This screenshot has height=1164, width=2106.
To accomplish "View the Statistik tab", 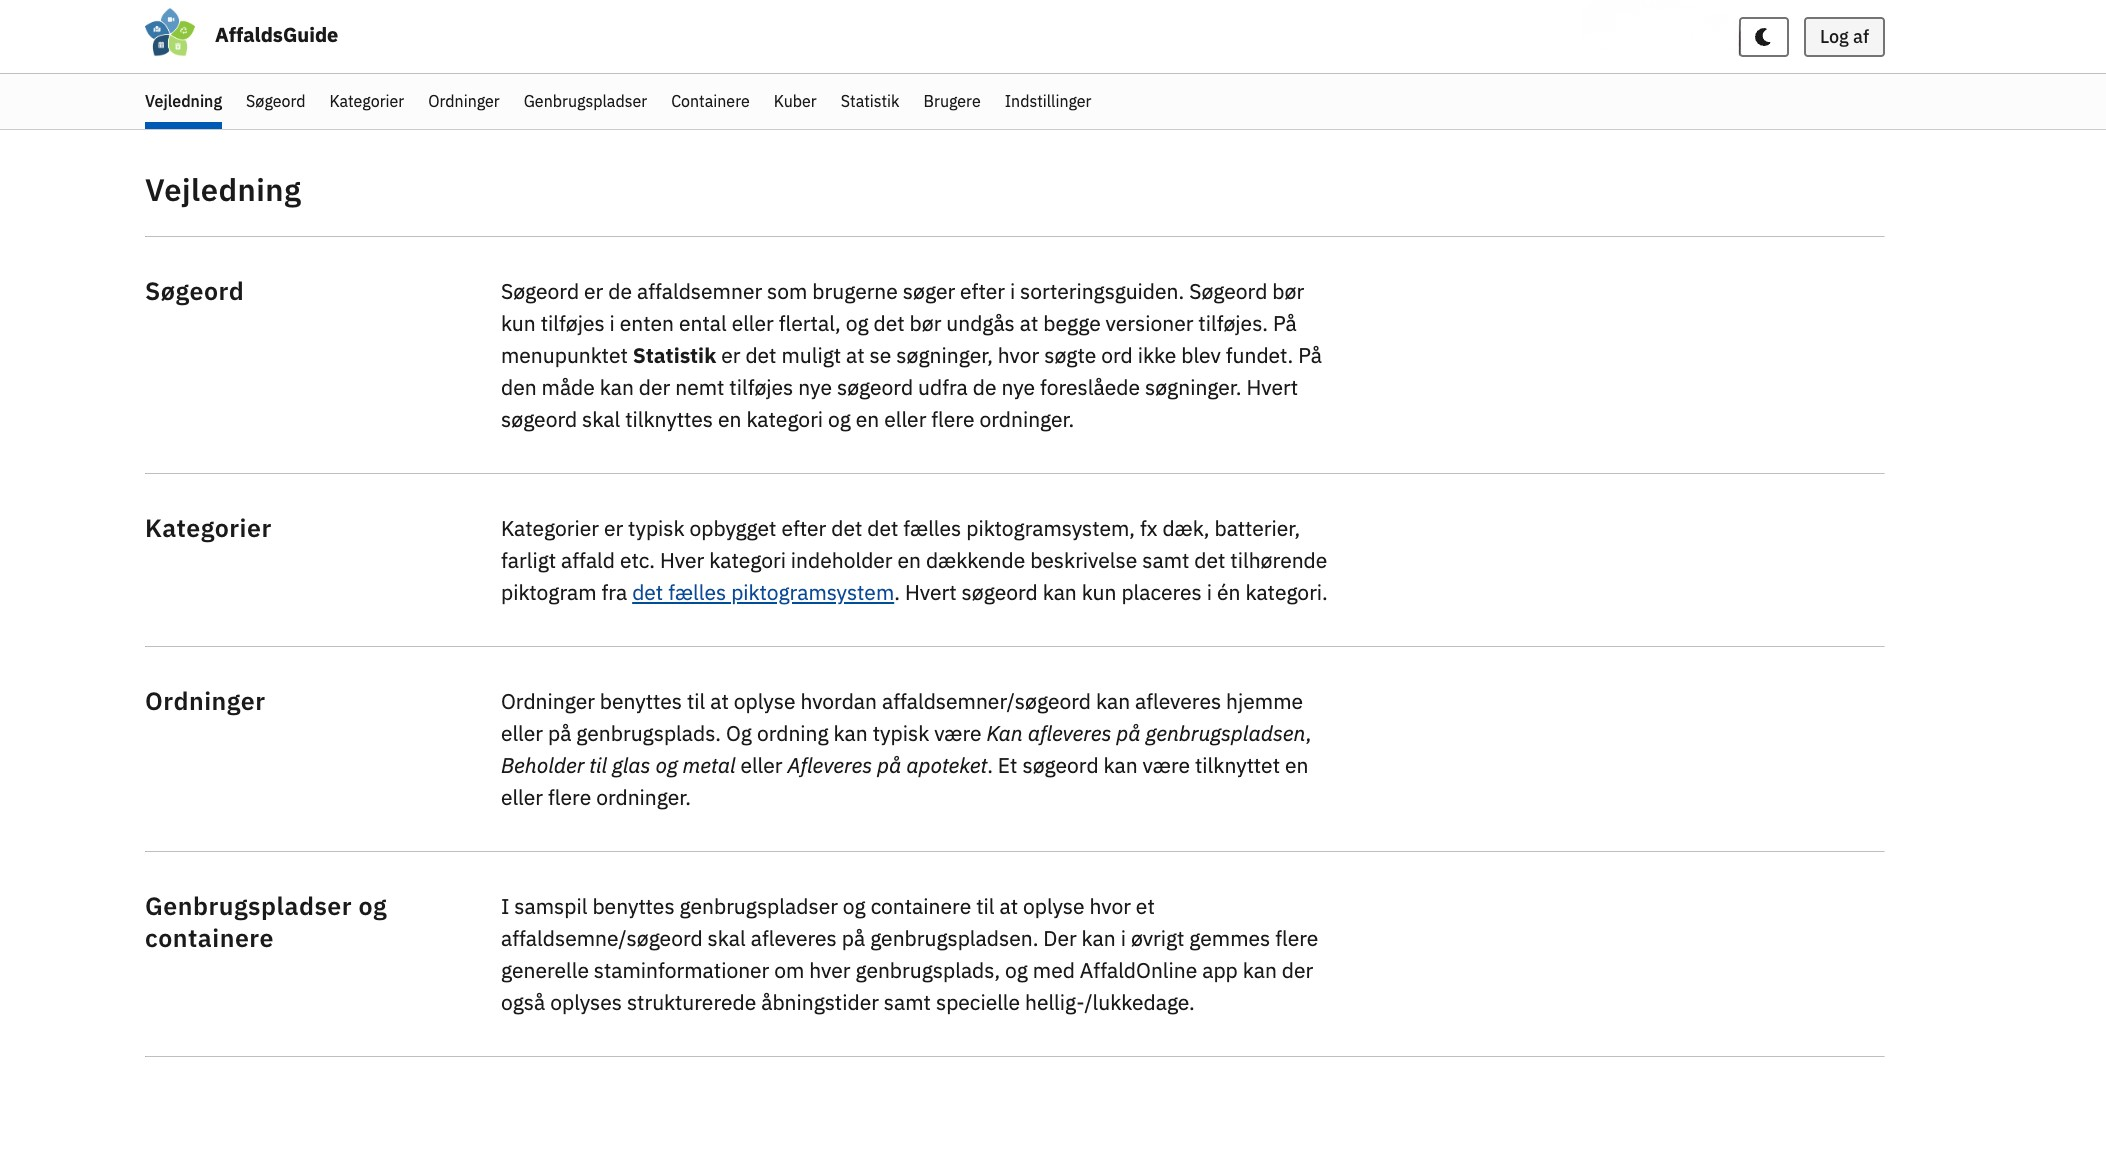I will click(x=869, y=101).
